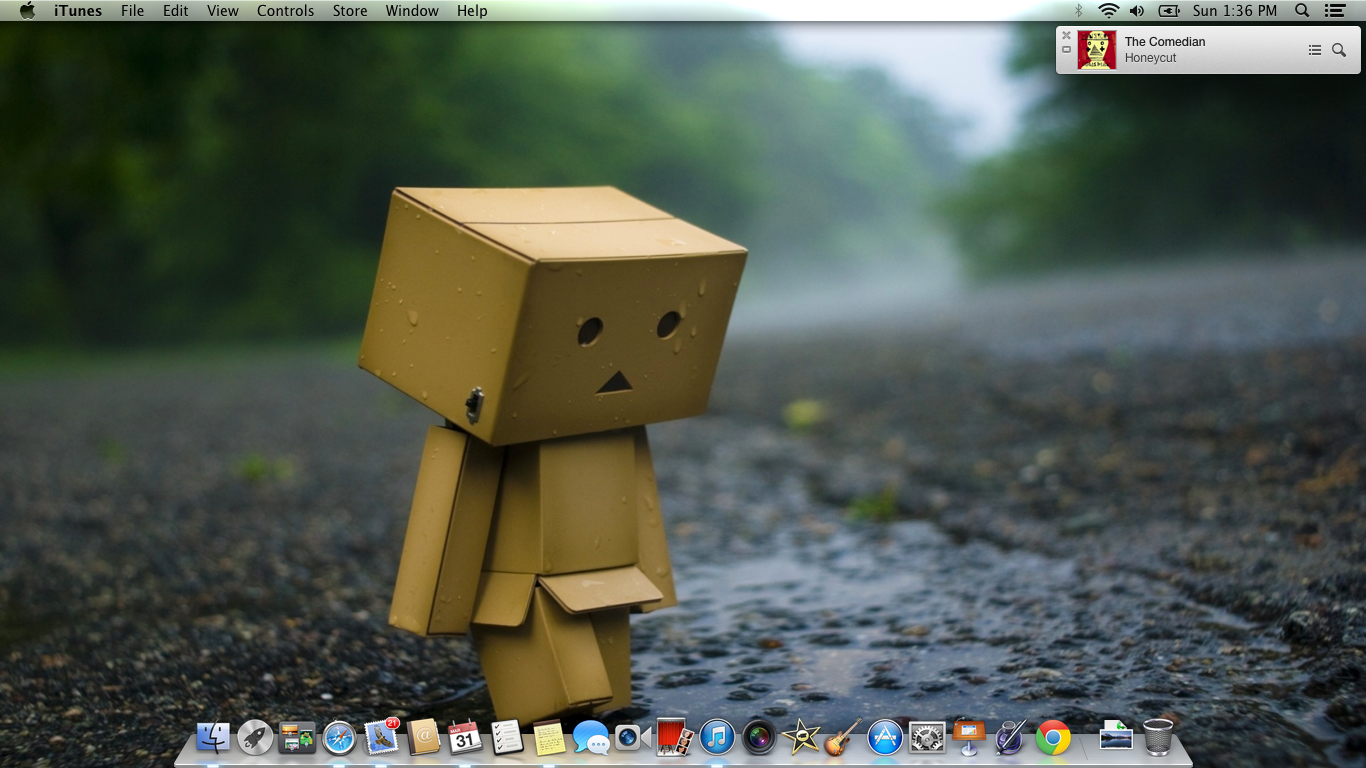Open the Edit menu
This screenshot has height=768, width=1366.
[x=176, y=10]
